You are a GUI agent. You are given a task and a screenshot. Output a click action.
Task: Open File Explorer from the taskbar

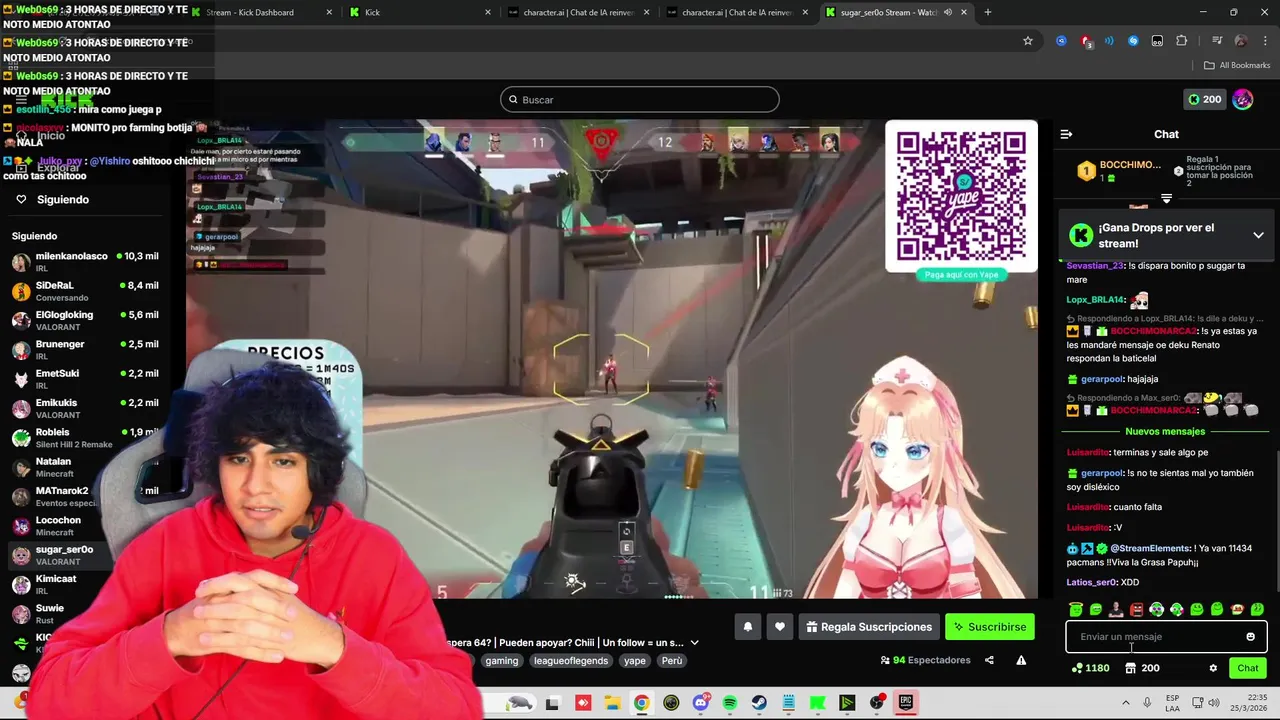pyautogui.click(x=612, y=703)
